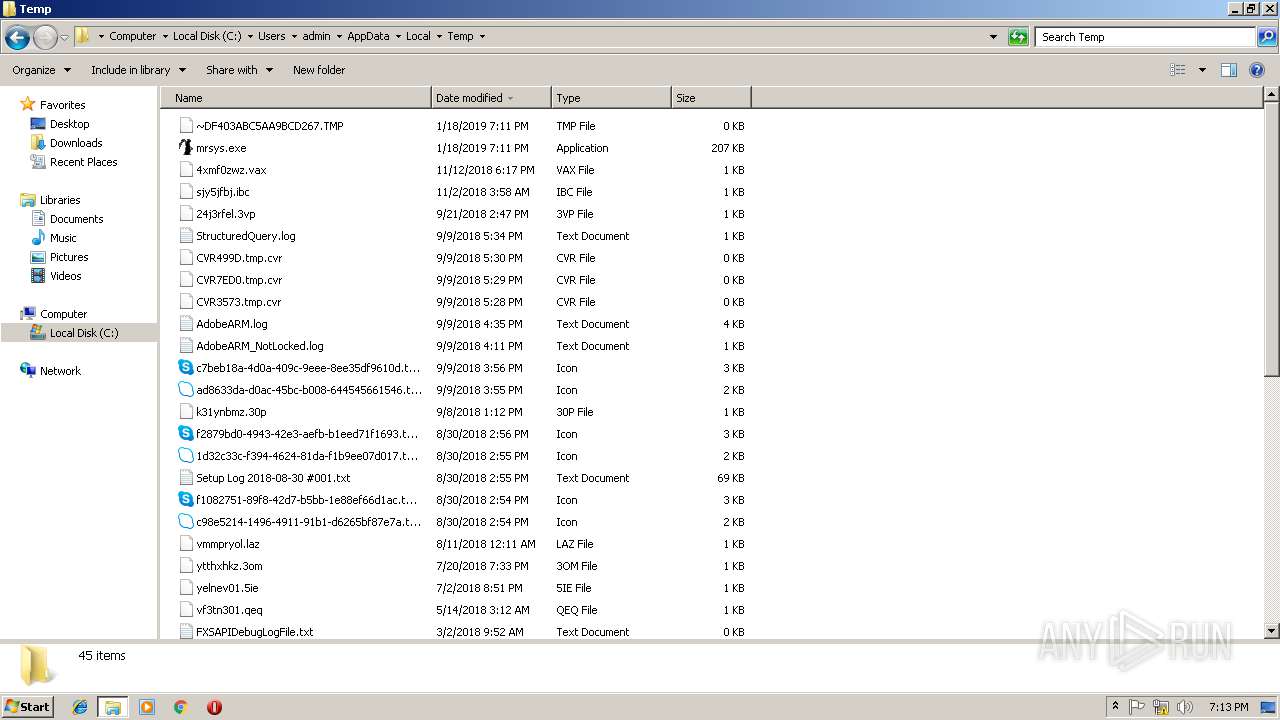The width and height of the screenshot is (1280, 720).
Task: Select file FXSAPIDebugLogFile.txt
Action: click(x=254, y=632)
